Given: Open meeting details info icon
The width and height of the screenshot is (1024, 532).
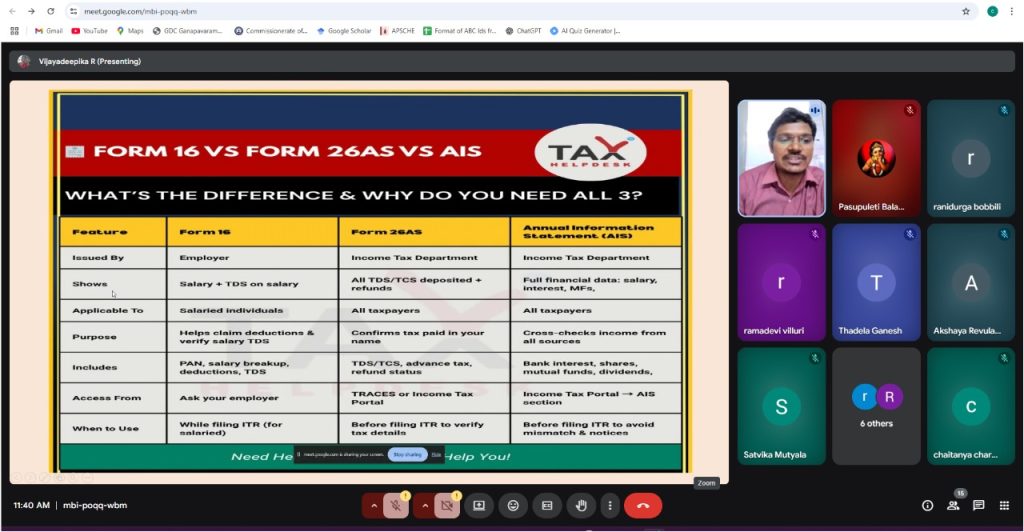Looking at the screenshot, I should [927, 506].
